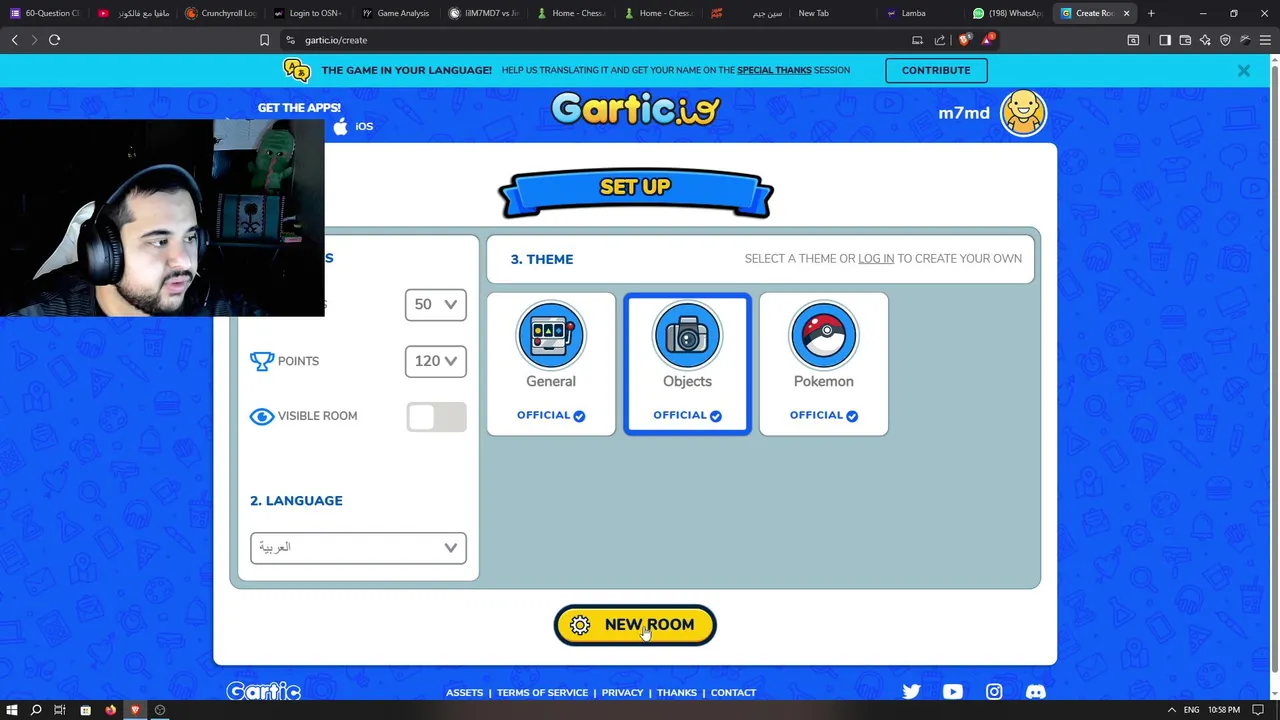Click the Brave browser taskbar icon

[135, 710]
